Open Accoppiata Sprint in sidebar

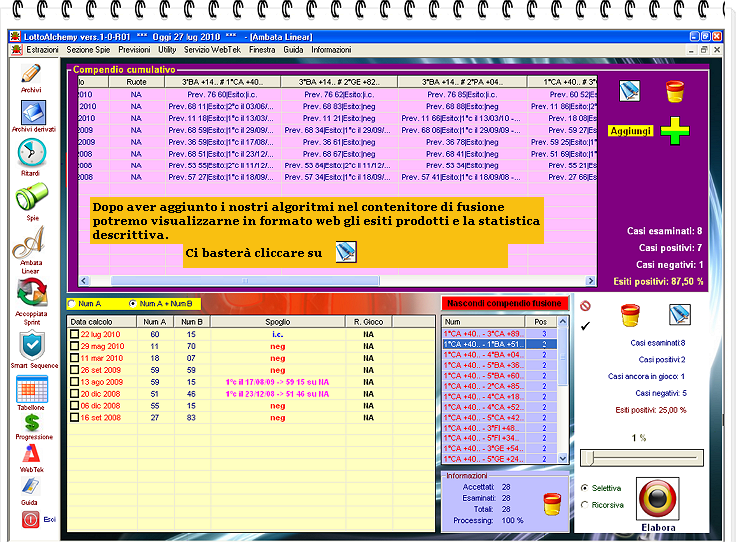click(x=32, y=293)
